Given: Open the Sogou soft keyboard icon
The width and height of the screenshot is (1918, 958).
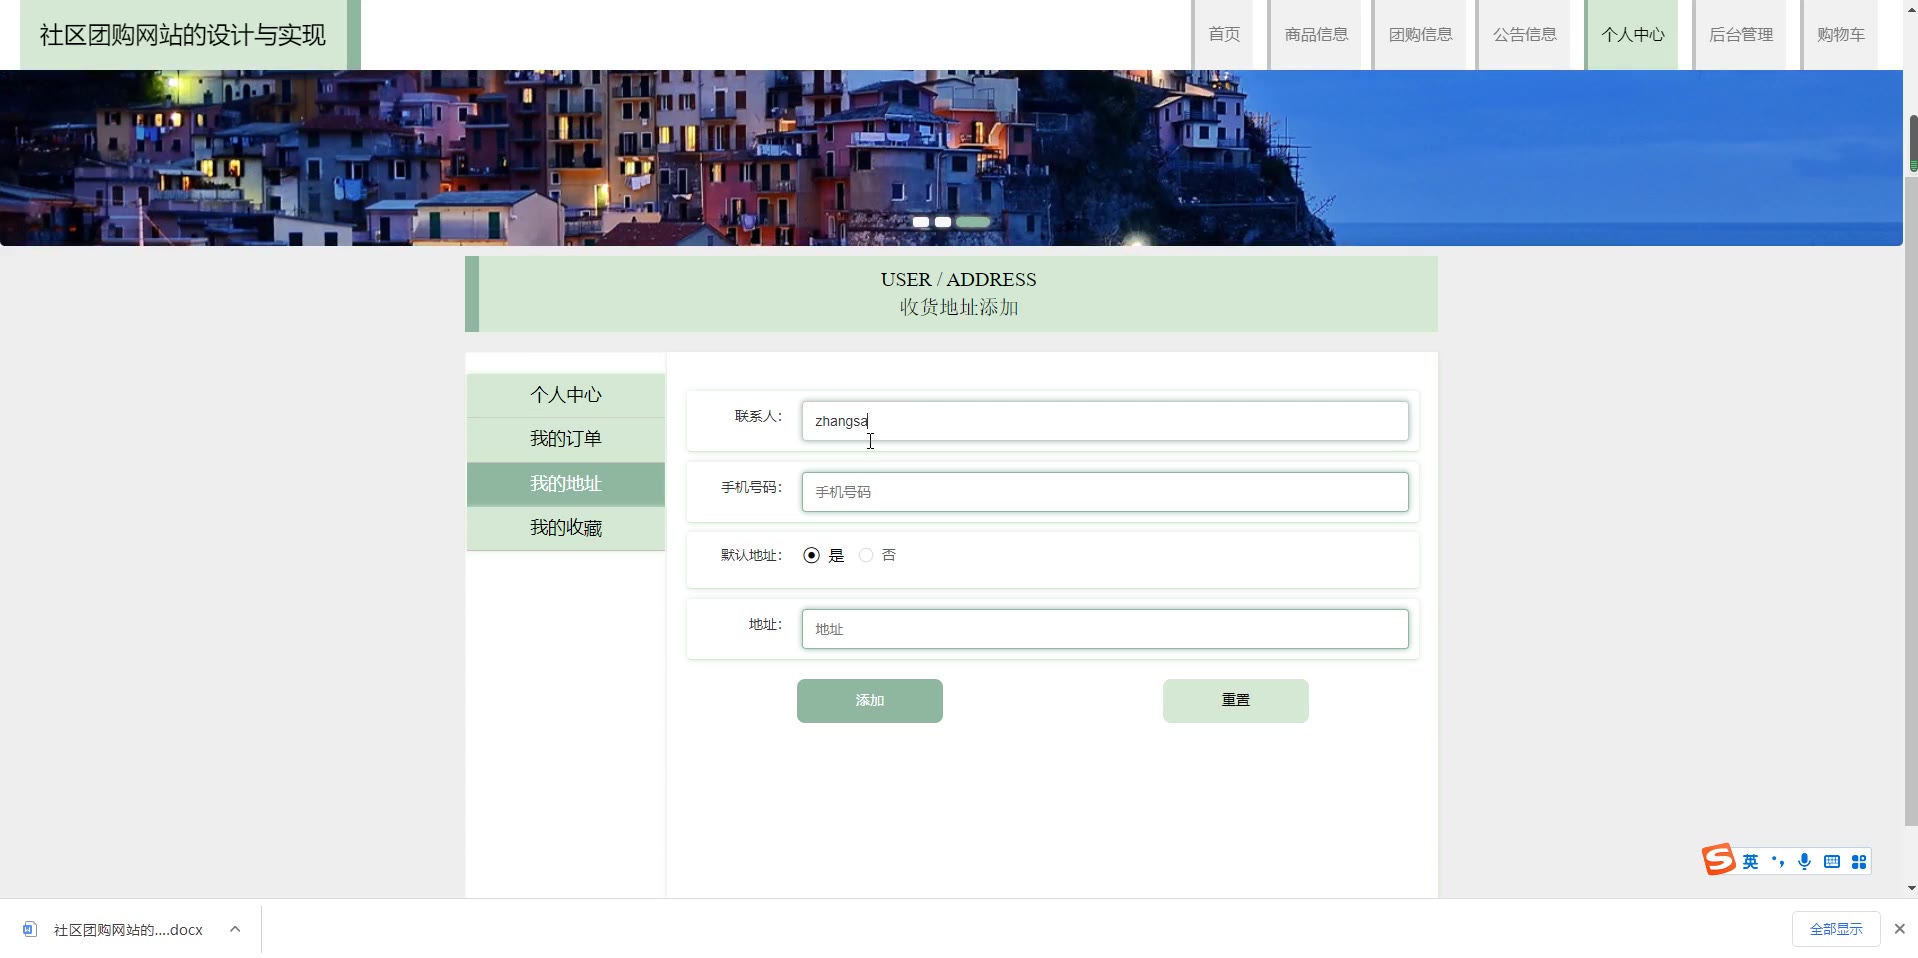Looking at the screenshot, I should [1832, 862].
